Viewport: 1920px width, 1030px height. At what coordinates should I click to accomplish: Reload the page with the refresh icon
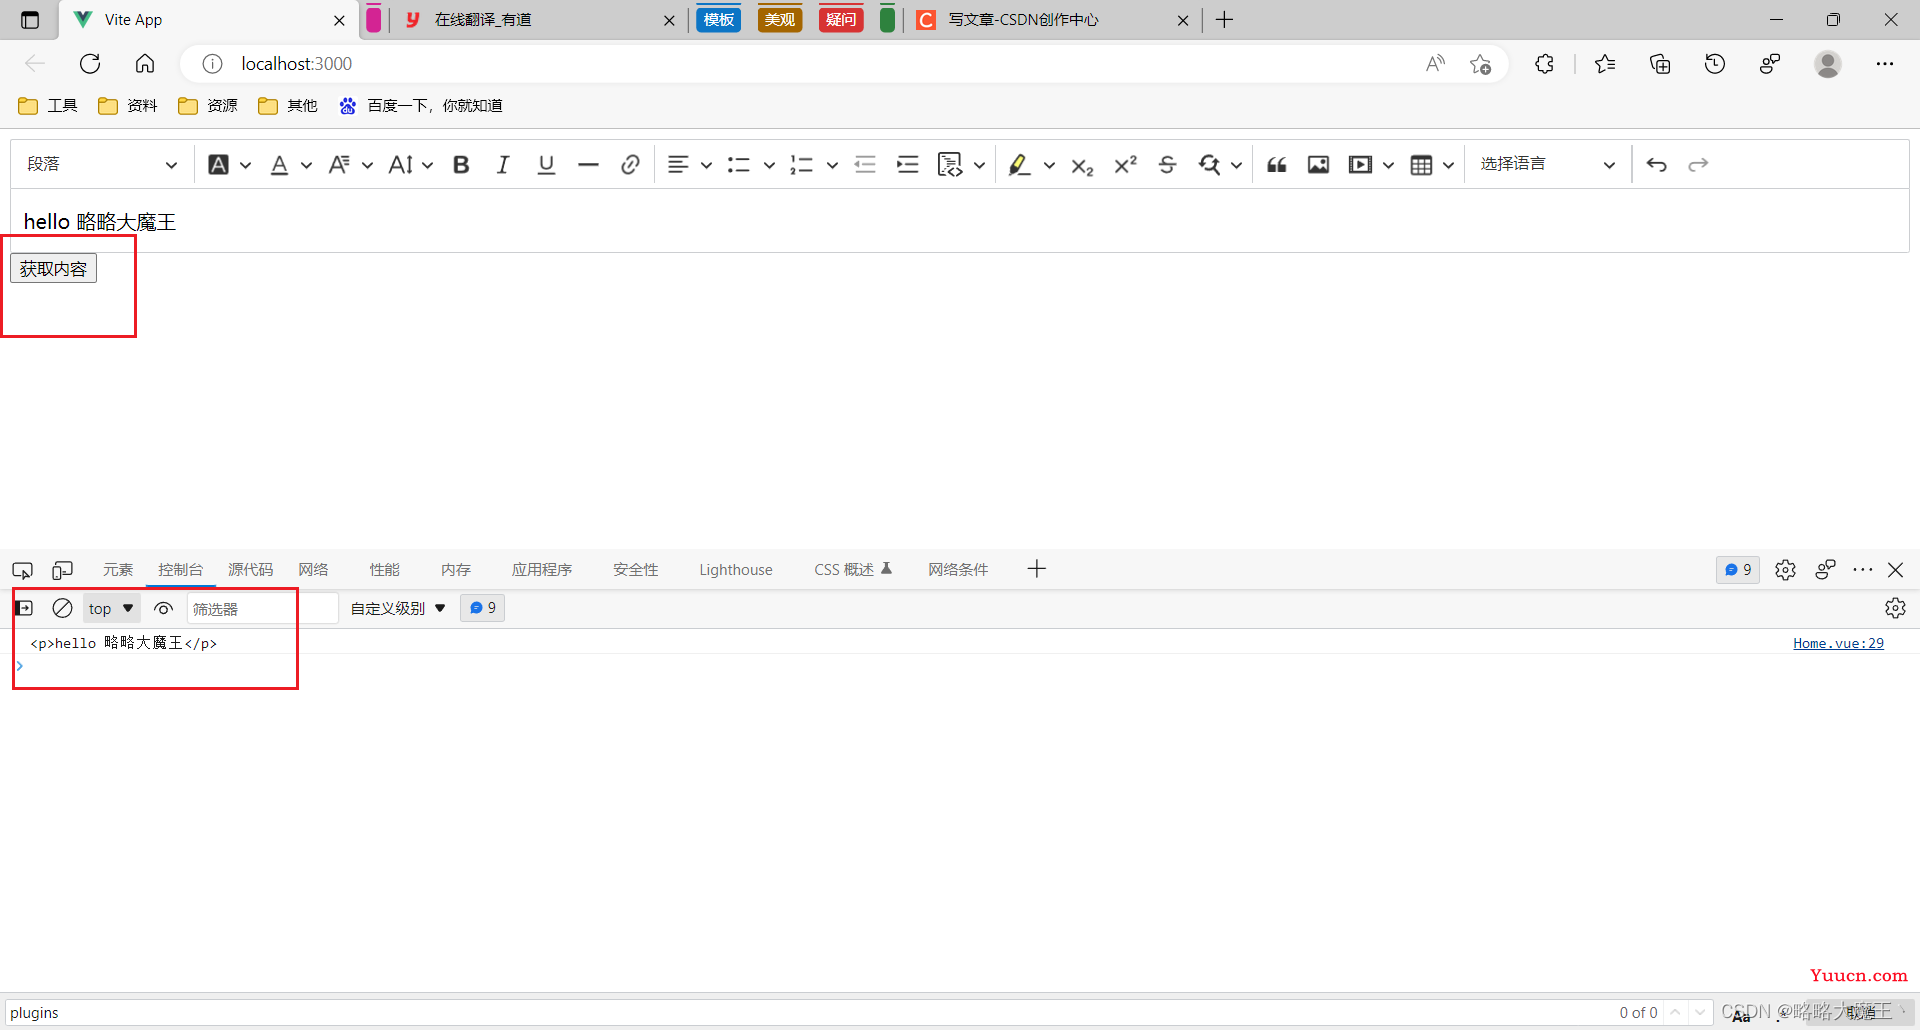[90, 64]
